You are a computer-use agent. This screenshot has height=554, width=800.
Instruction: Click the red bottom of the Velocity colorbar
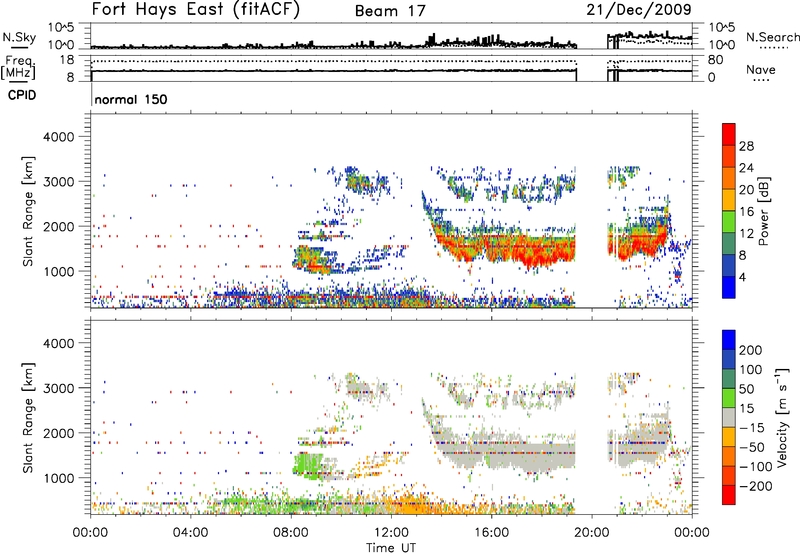(729, 495)
